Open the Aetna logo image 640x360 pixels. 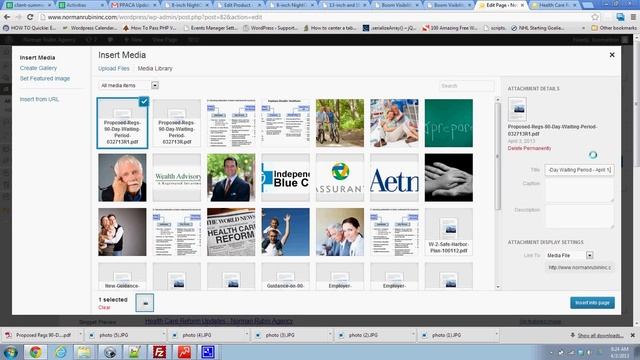click(394, 178)
